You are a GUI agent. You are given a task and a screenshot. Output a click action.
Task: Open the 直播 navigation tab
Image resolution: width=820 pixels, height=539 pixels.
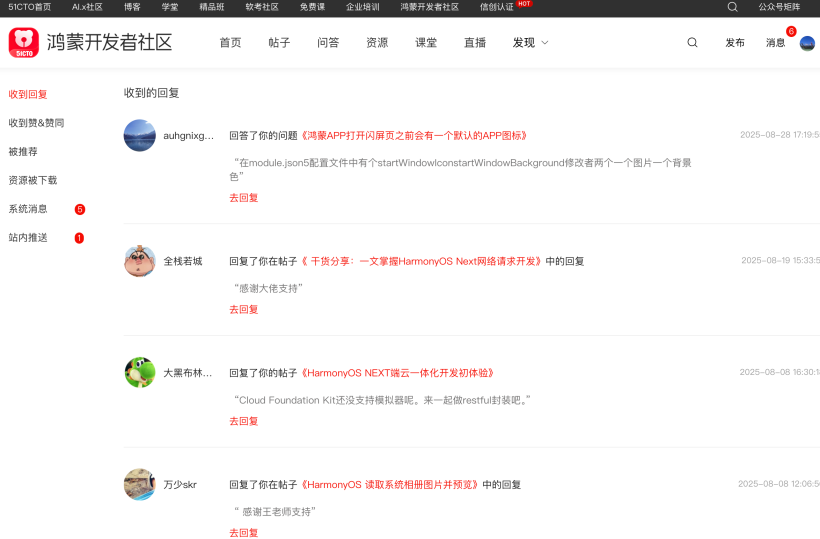475,43
